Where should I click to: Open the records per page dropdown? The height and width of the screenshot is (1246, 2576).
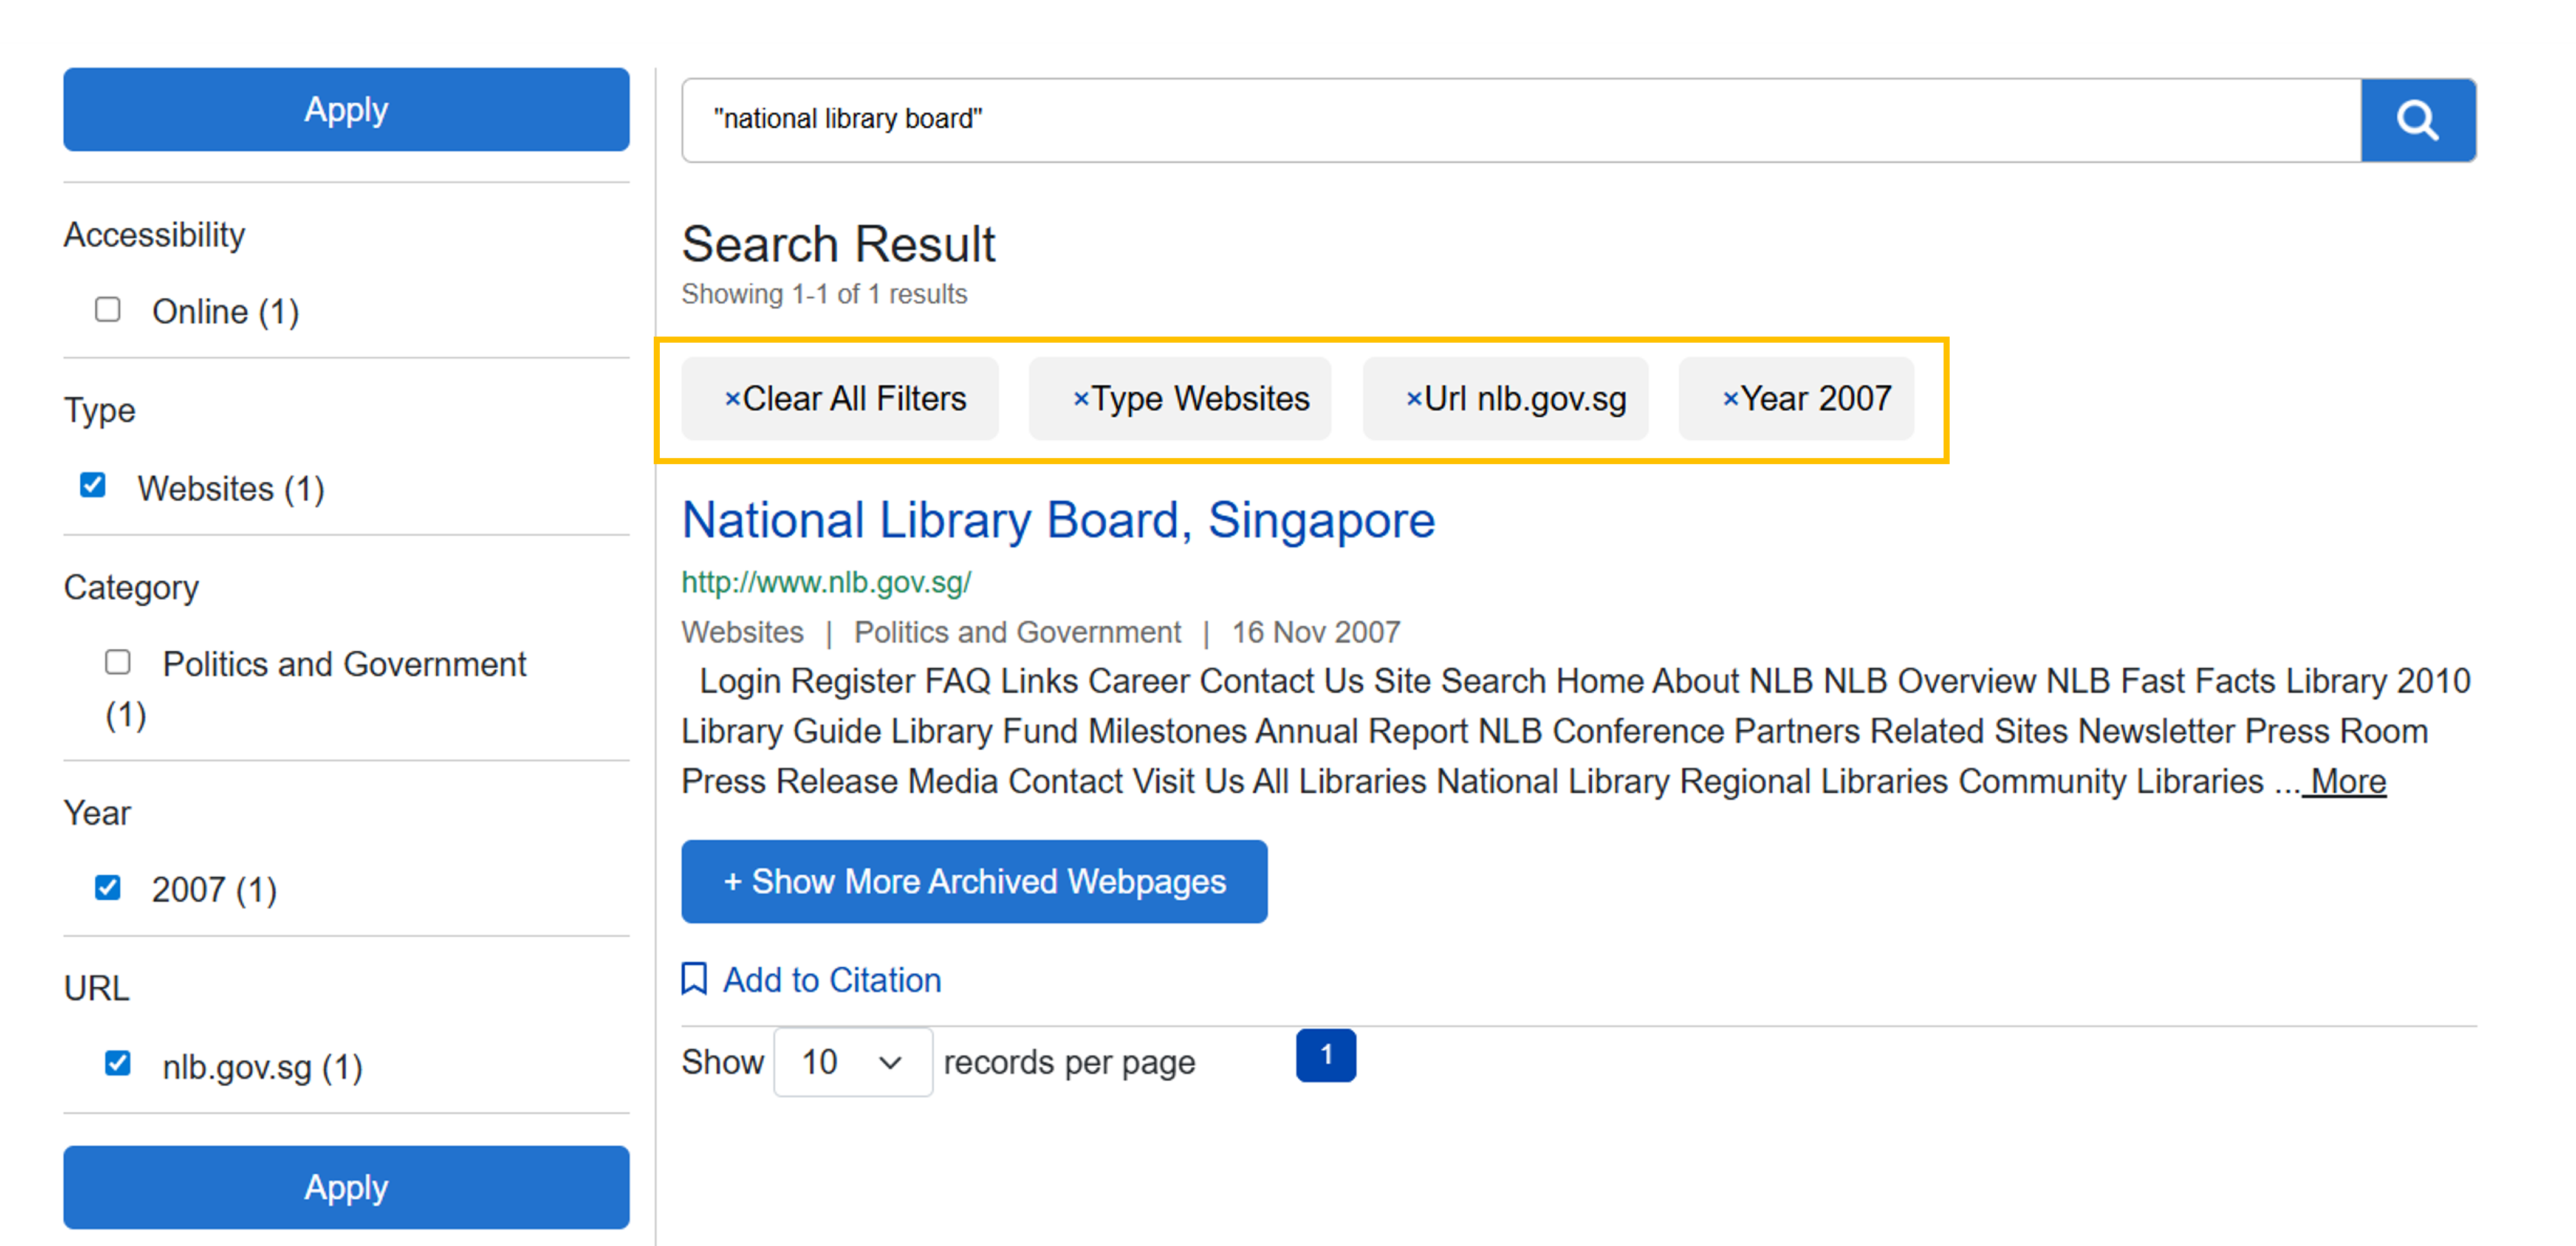pyautogui.click(x=852, y=1062)
